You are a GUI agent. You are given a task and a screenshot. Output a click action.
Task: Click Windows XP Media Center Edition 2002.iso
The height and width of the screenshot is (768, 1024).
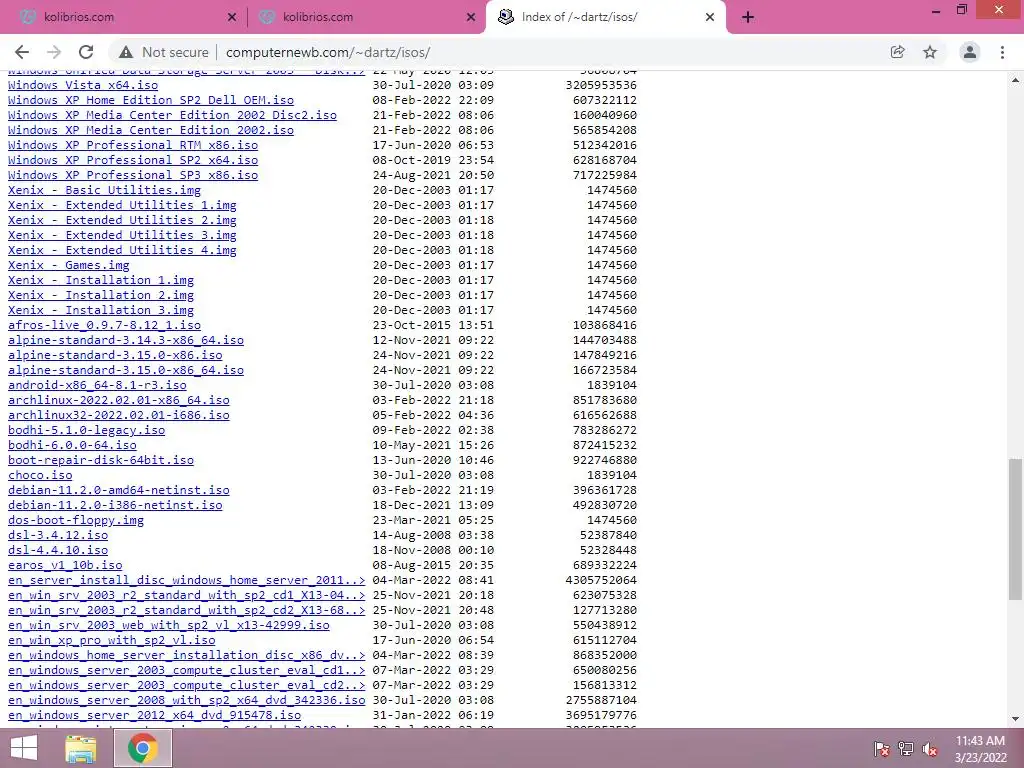tap(151, 130)
